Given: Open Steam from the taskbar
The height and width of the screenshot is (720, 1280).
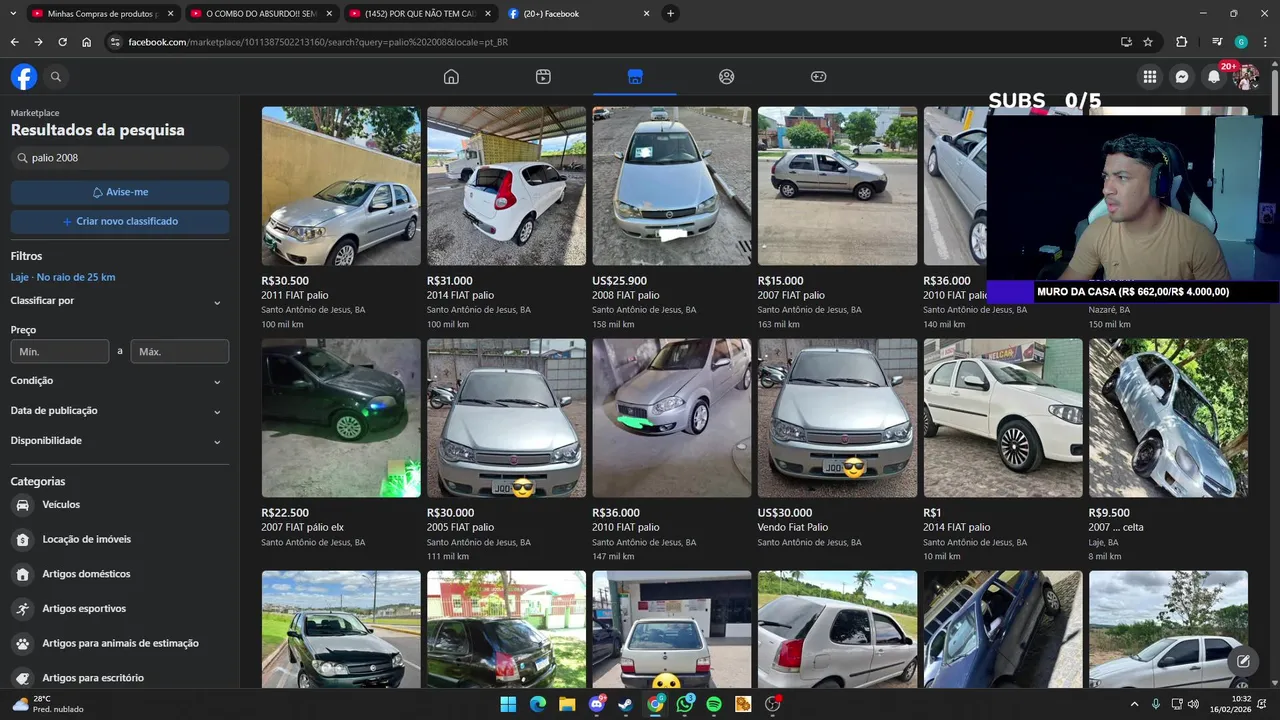Looking at the screenshot, I should click(626, 704).
